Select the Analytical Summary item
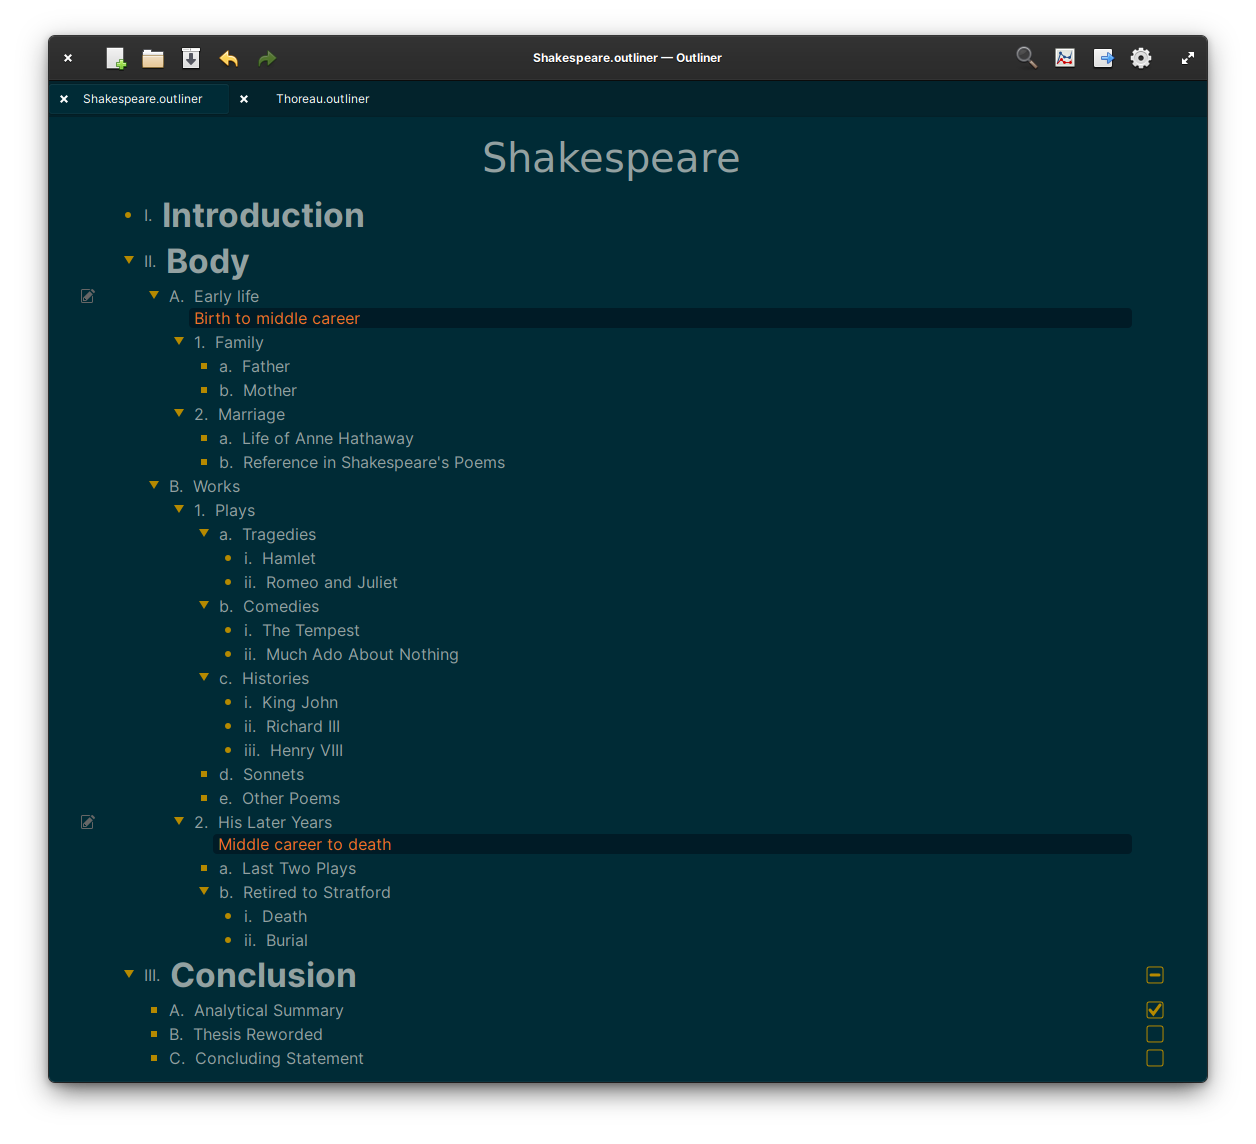Image resolution: width=1256 pixels, height=1144 pixels. coord(269,1011)
